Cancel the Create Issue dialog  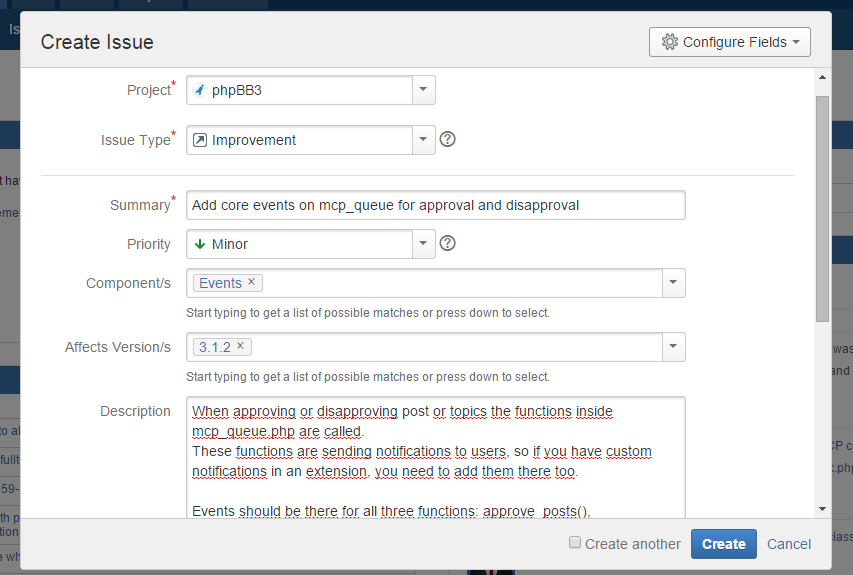tap(789, 544)
